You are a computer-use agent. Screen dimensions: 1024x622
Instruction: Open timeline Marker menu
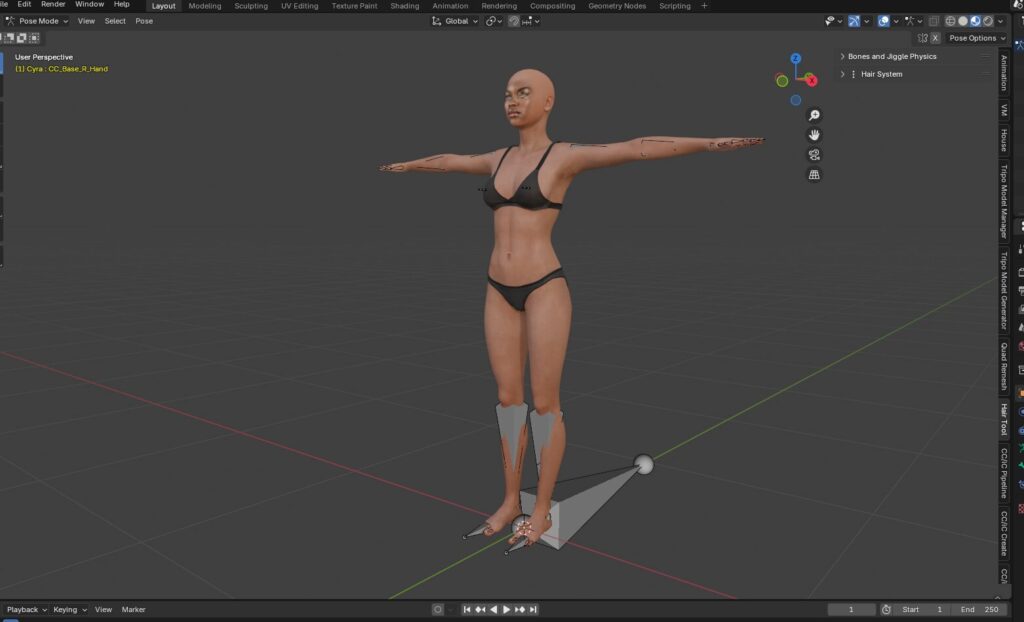[133, 610]
